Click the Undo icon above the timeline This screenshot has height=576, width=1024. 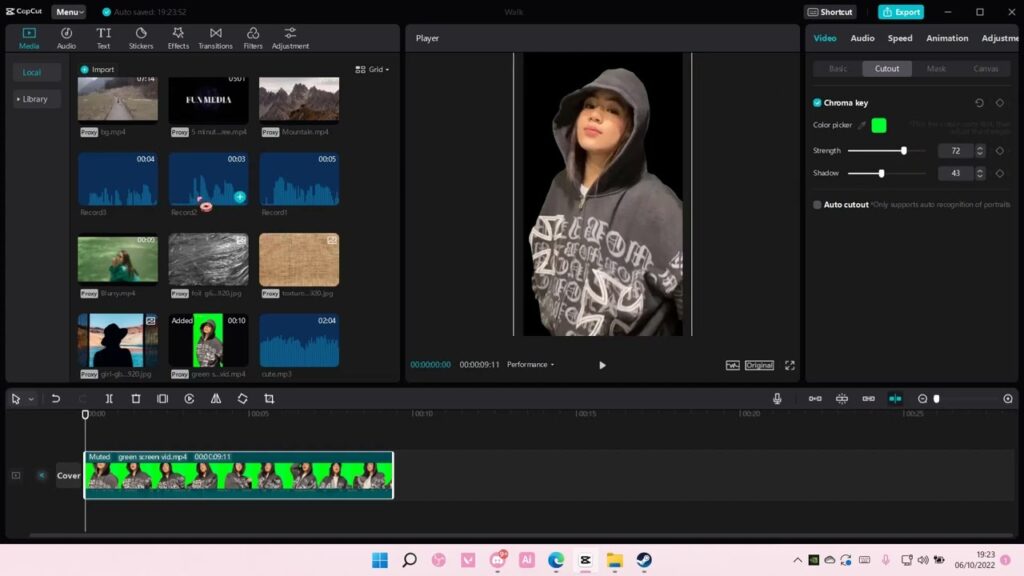click(x=56, y=399)
